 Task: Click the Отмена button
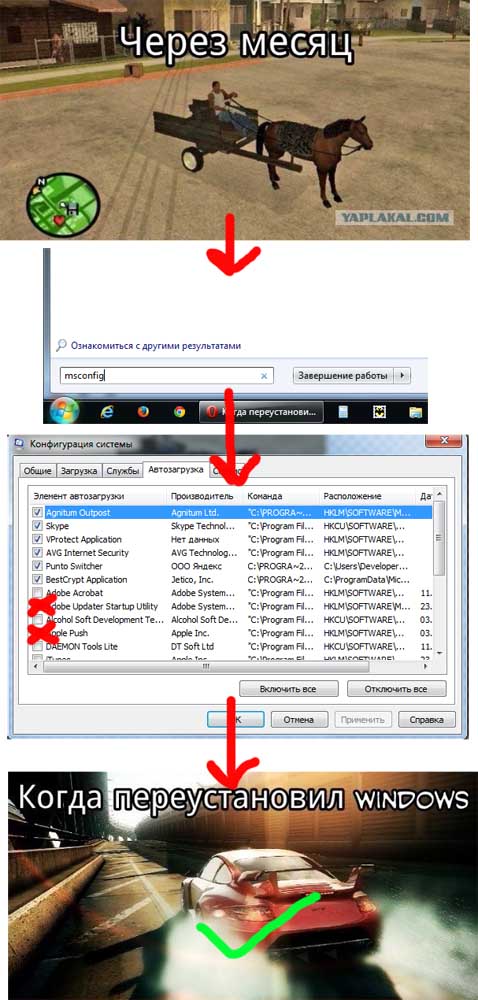coord(299,720)
